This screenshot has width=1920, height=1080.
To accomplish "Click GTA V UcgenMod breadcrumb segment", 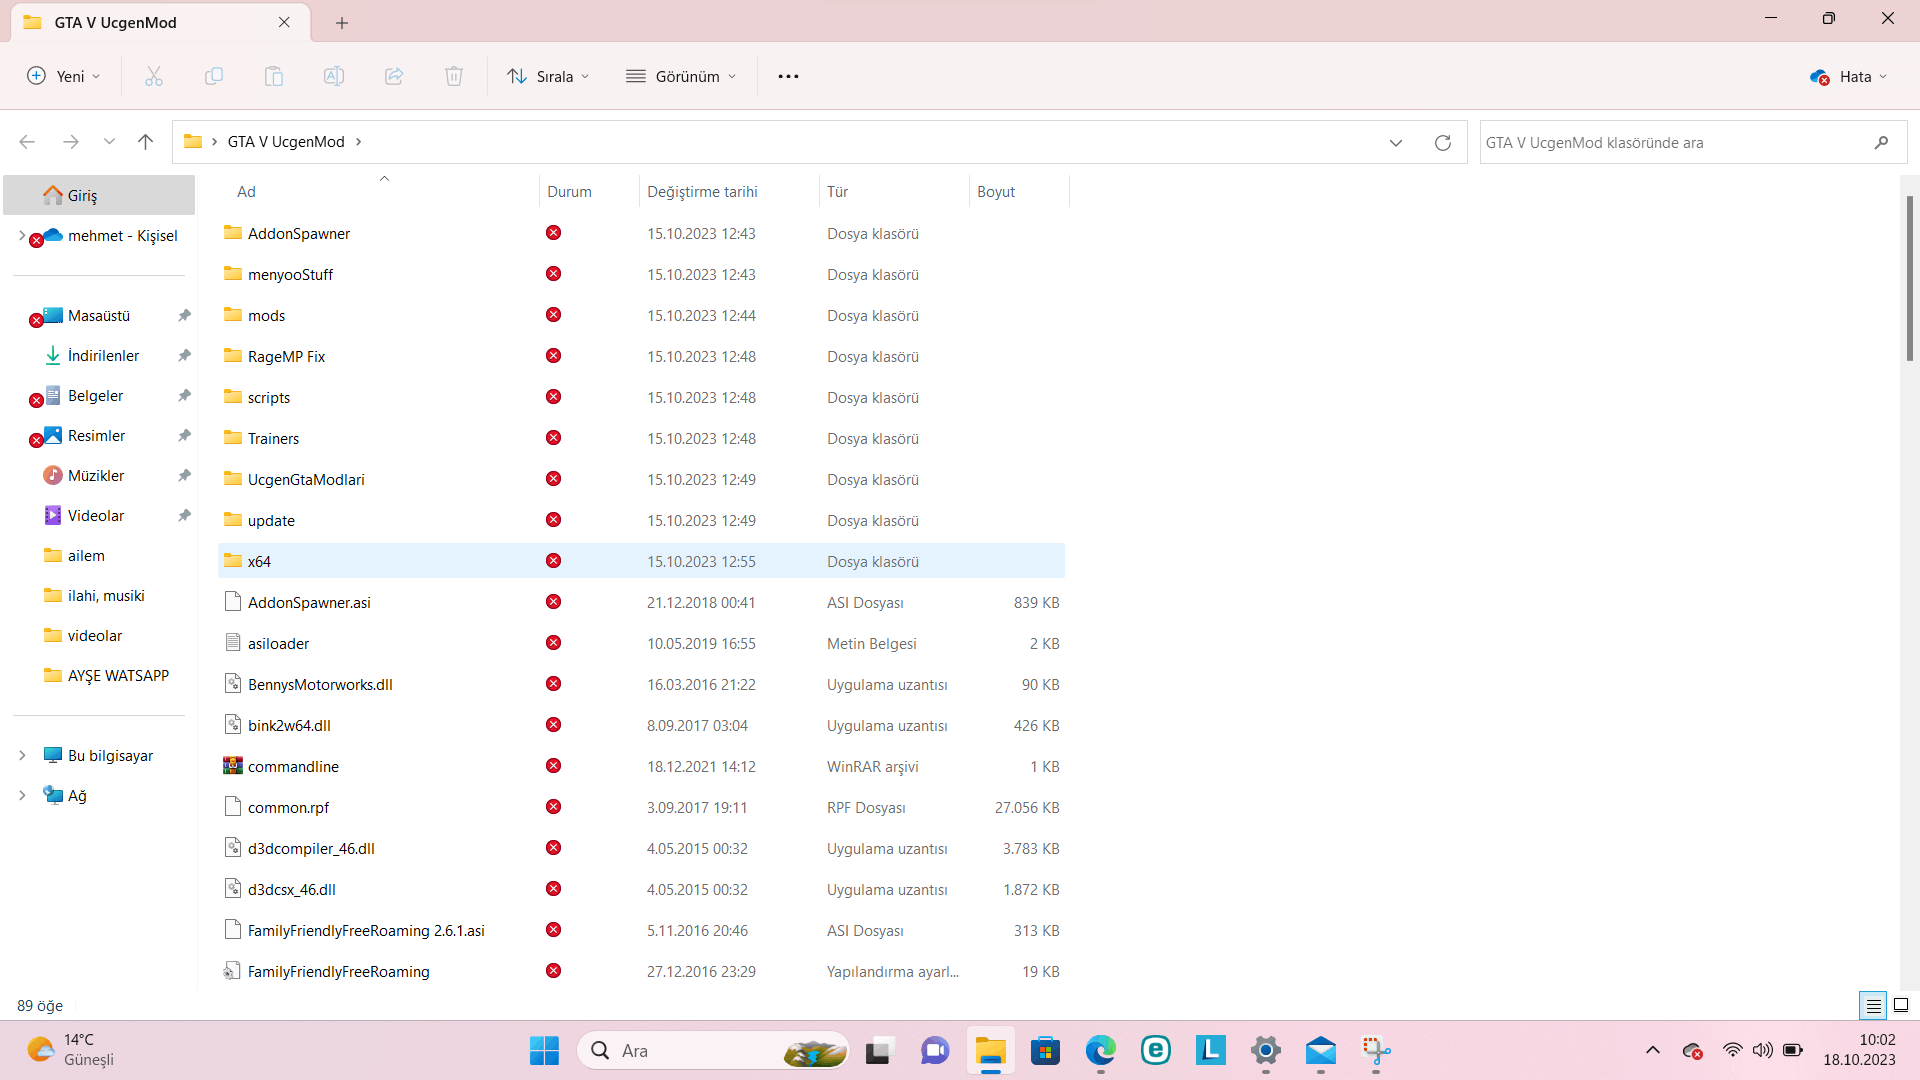I will [x=286, y=142].
